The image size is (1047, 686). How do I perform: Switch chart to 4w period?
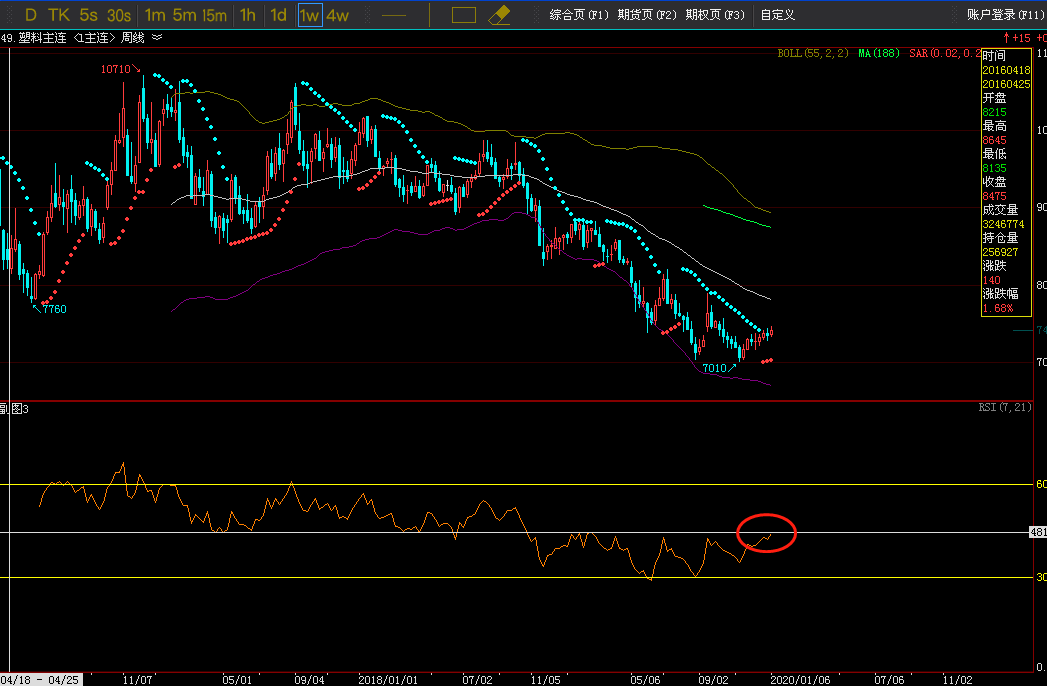pos(338,15)
